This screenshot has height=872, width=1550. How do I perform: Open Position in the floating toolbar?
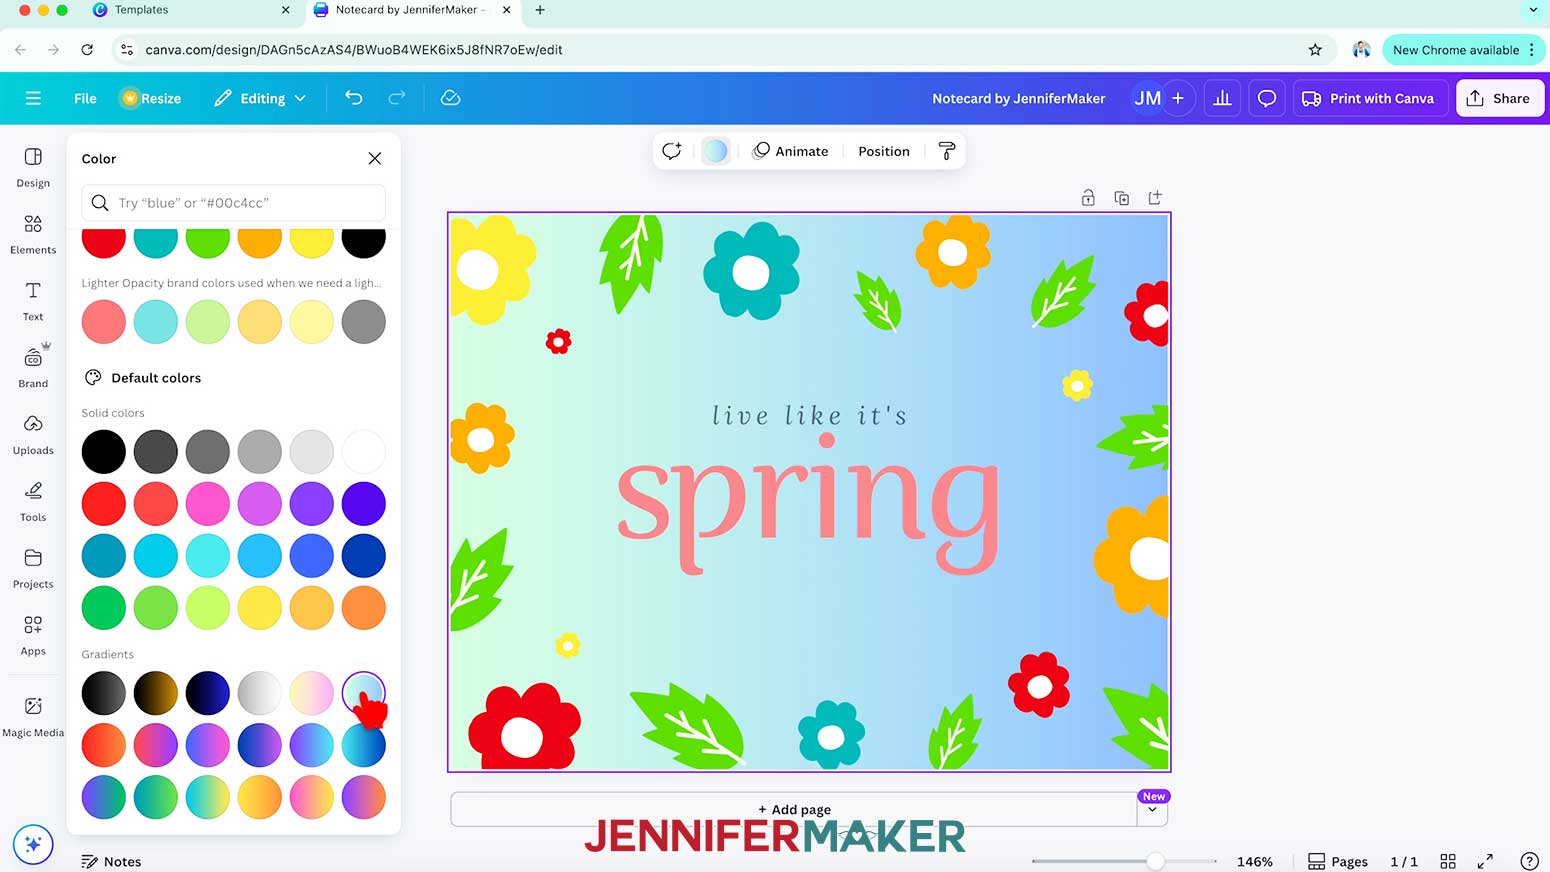click(884, 151)
